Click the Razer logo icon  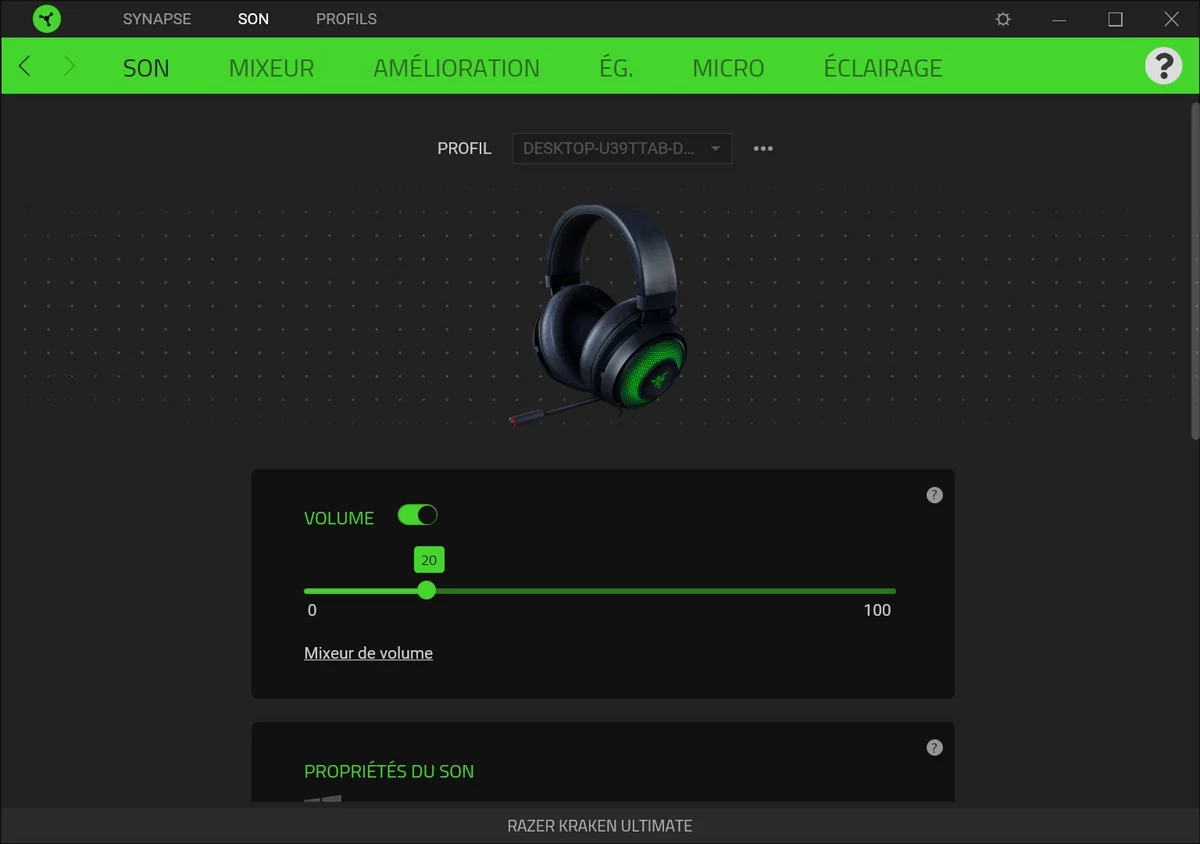coord(46,19)
